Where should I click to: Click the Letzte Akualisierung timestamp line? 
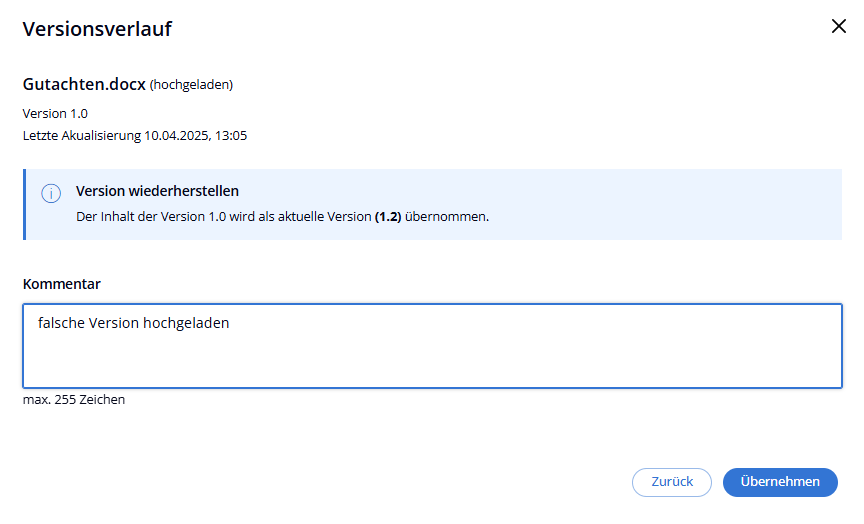[x=134, y=135]
